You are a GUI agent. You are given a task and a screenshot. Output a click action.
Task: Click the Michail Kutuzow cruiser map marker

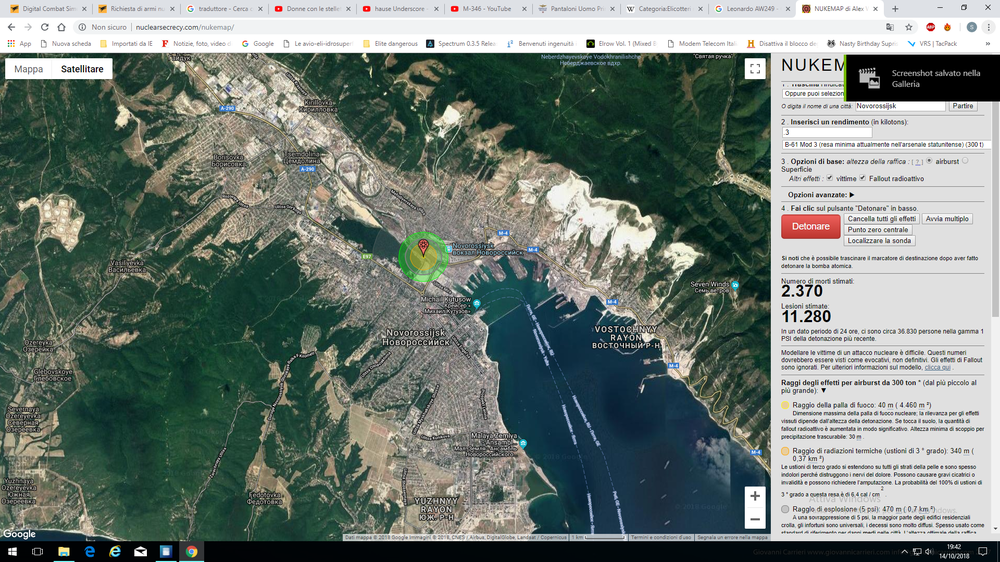(477, 305)
